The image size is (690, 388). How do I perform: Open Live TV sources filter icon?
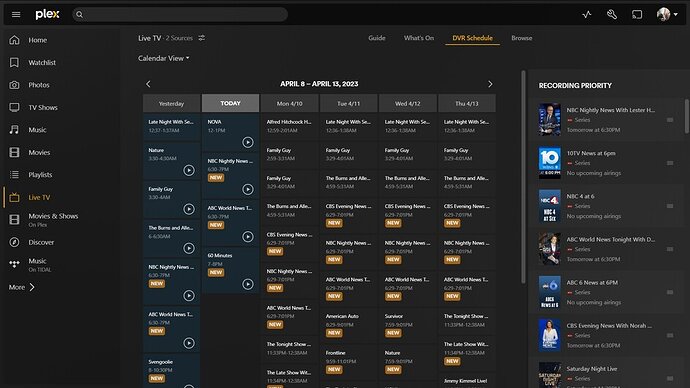tap(202, 38)
